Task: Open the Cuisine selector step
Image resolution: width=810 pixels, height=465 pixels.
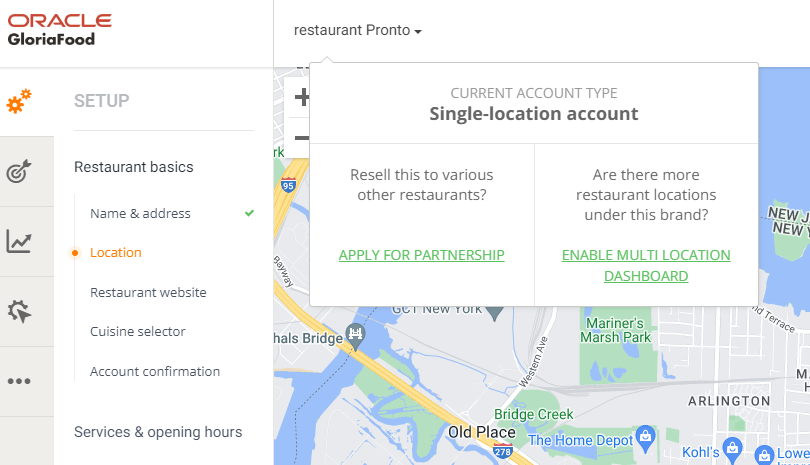Action: click(x=137, y=332)
